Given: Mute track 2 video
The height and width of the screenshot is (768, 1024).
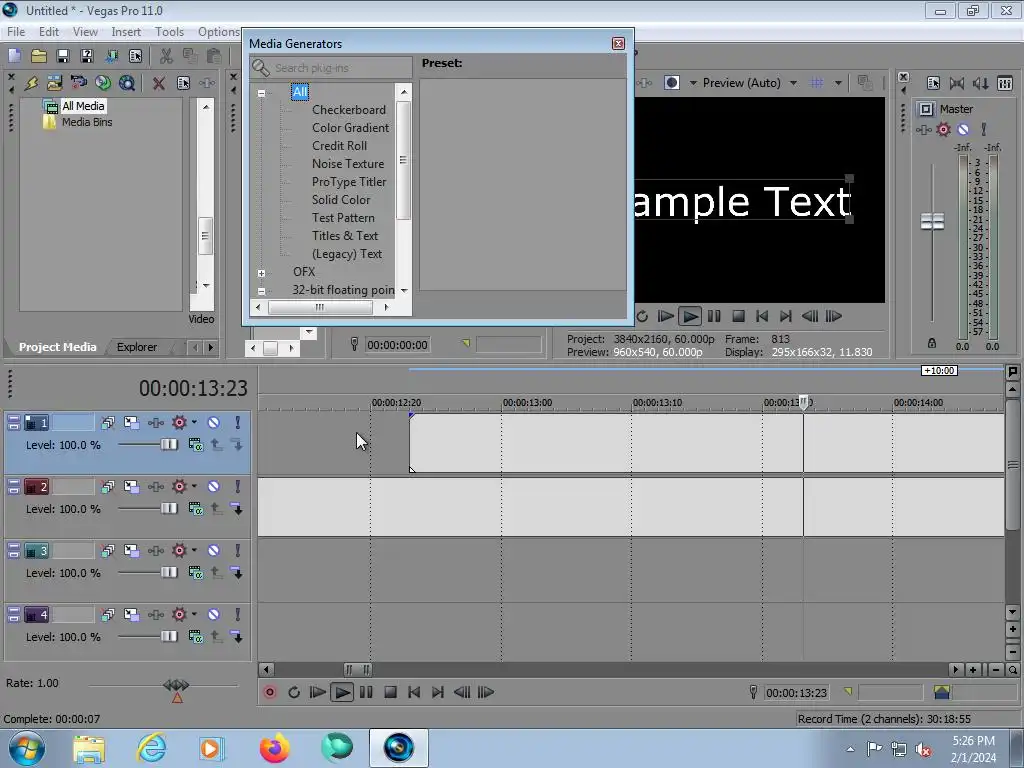Looking at the screenshot, I should [214, 487].
